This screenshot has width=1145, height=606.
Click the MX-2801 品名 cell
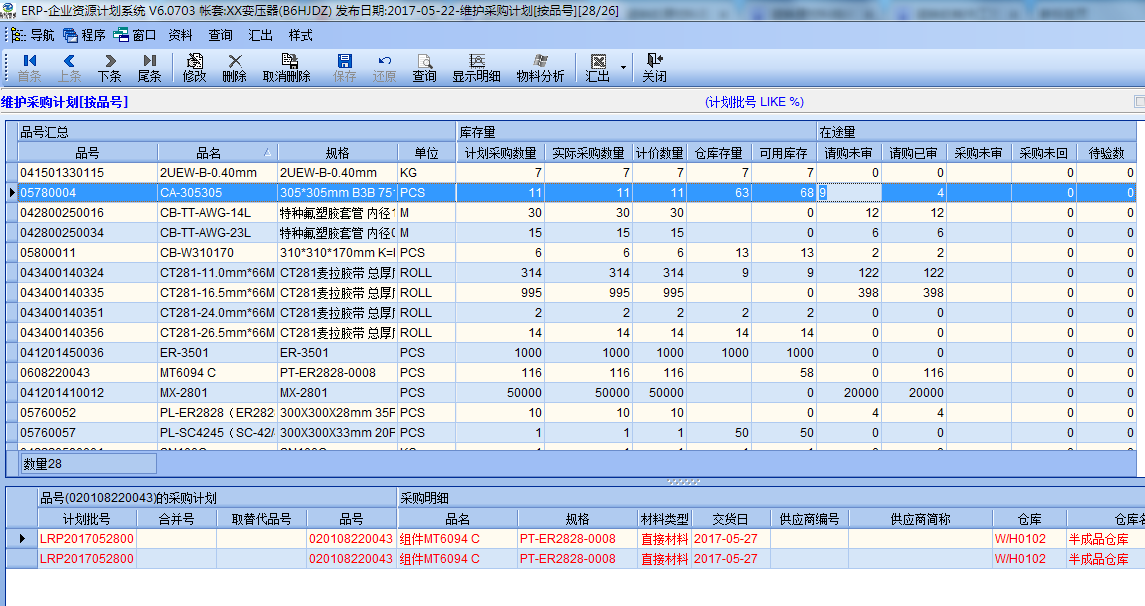pos(218,393)
